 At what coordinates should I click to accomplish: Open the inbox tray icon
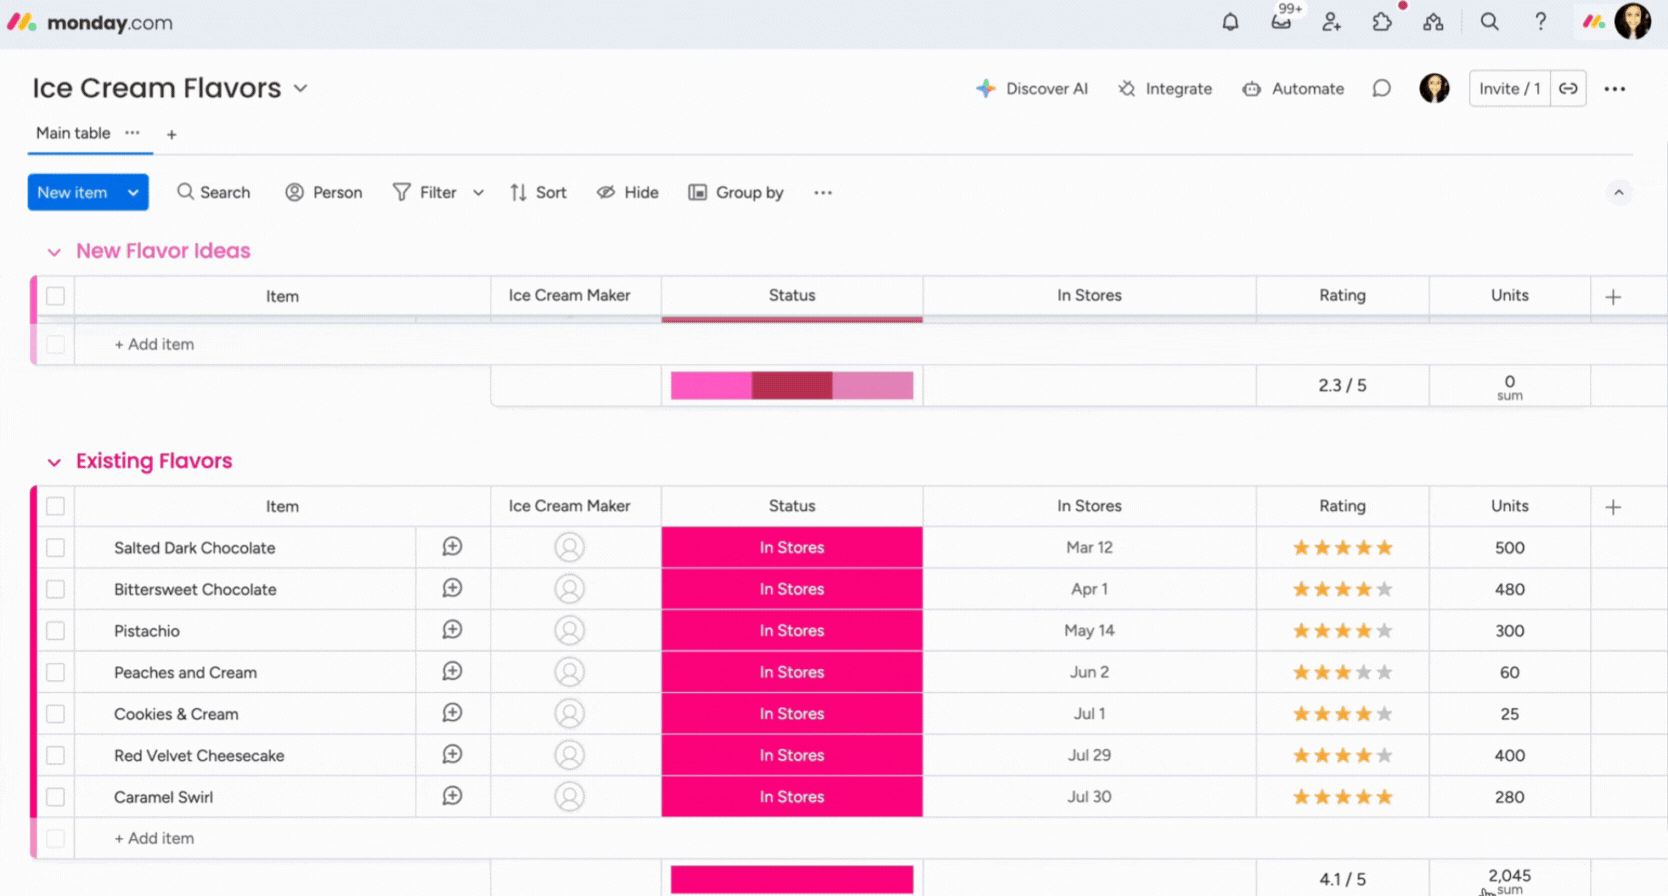(x=1281, y=22)
